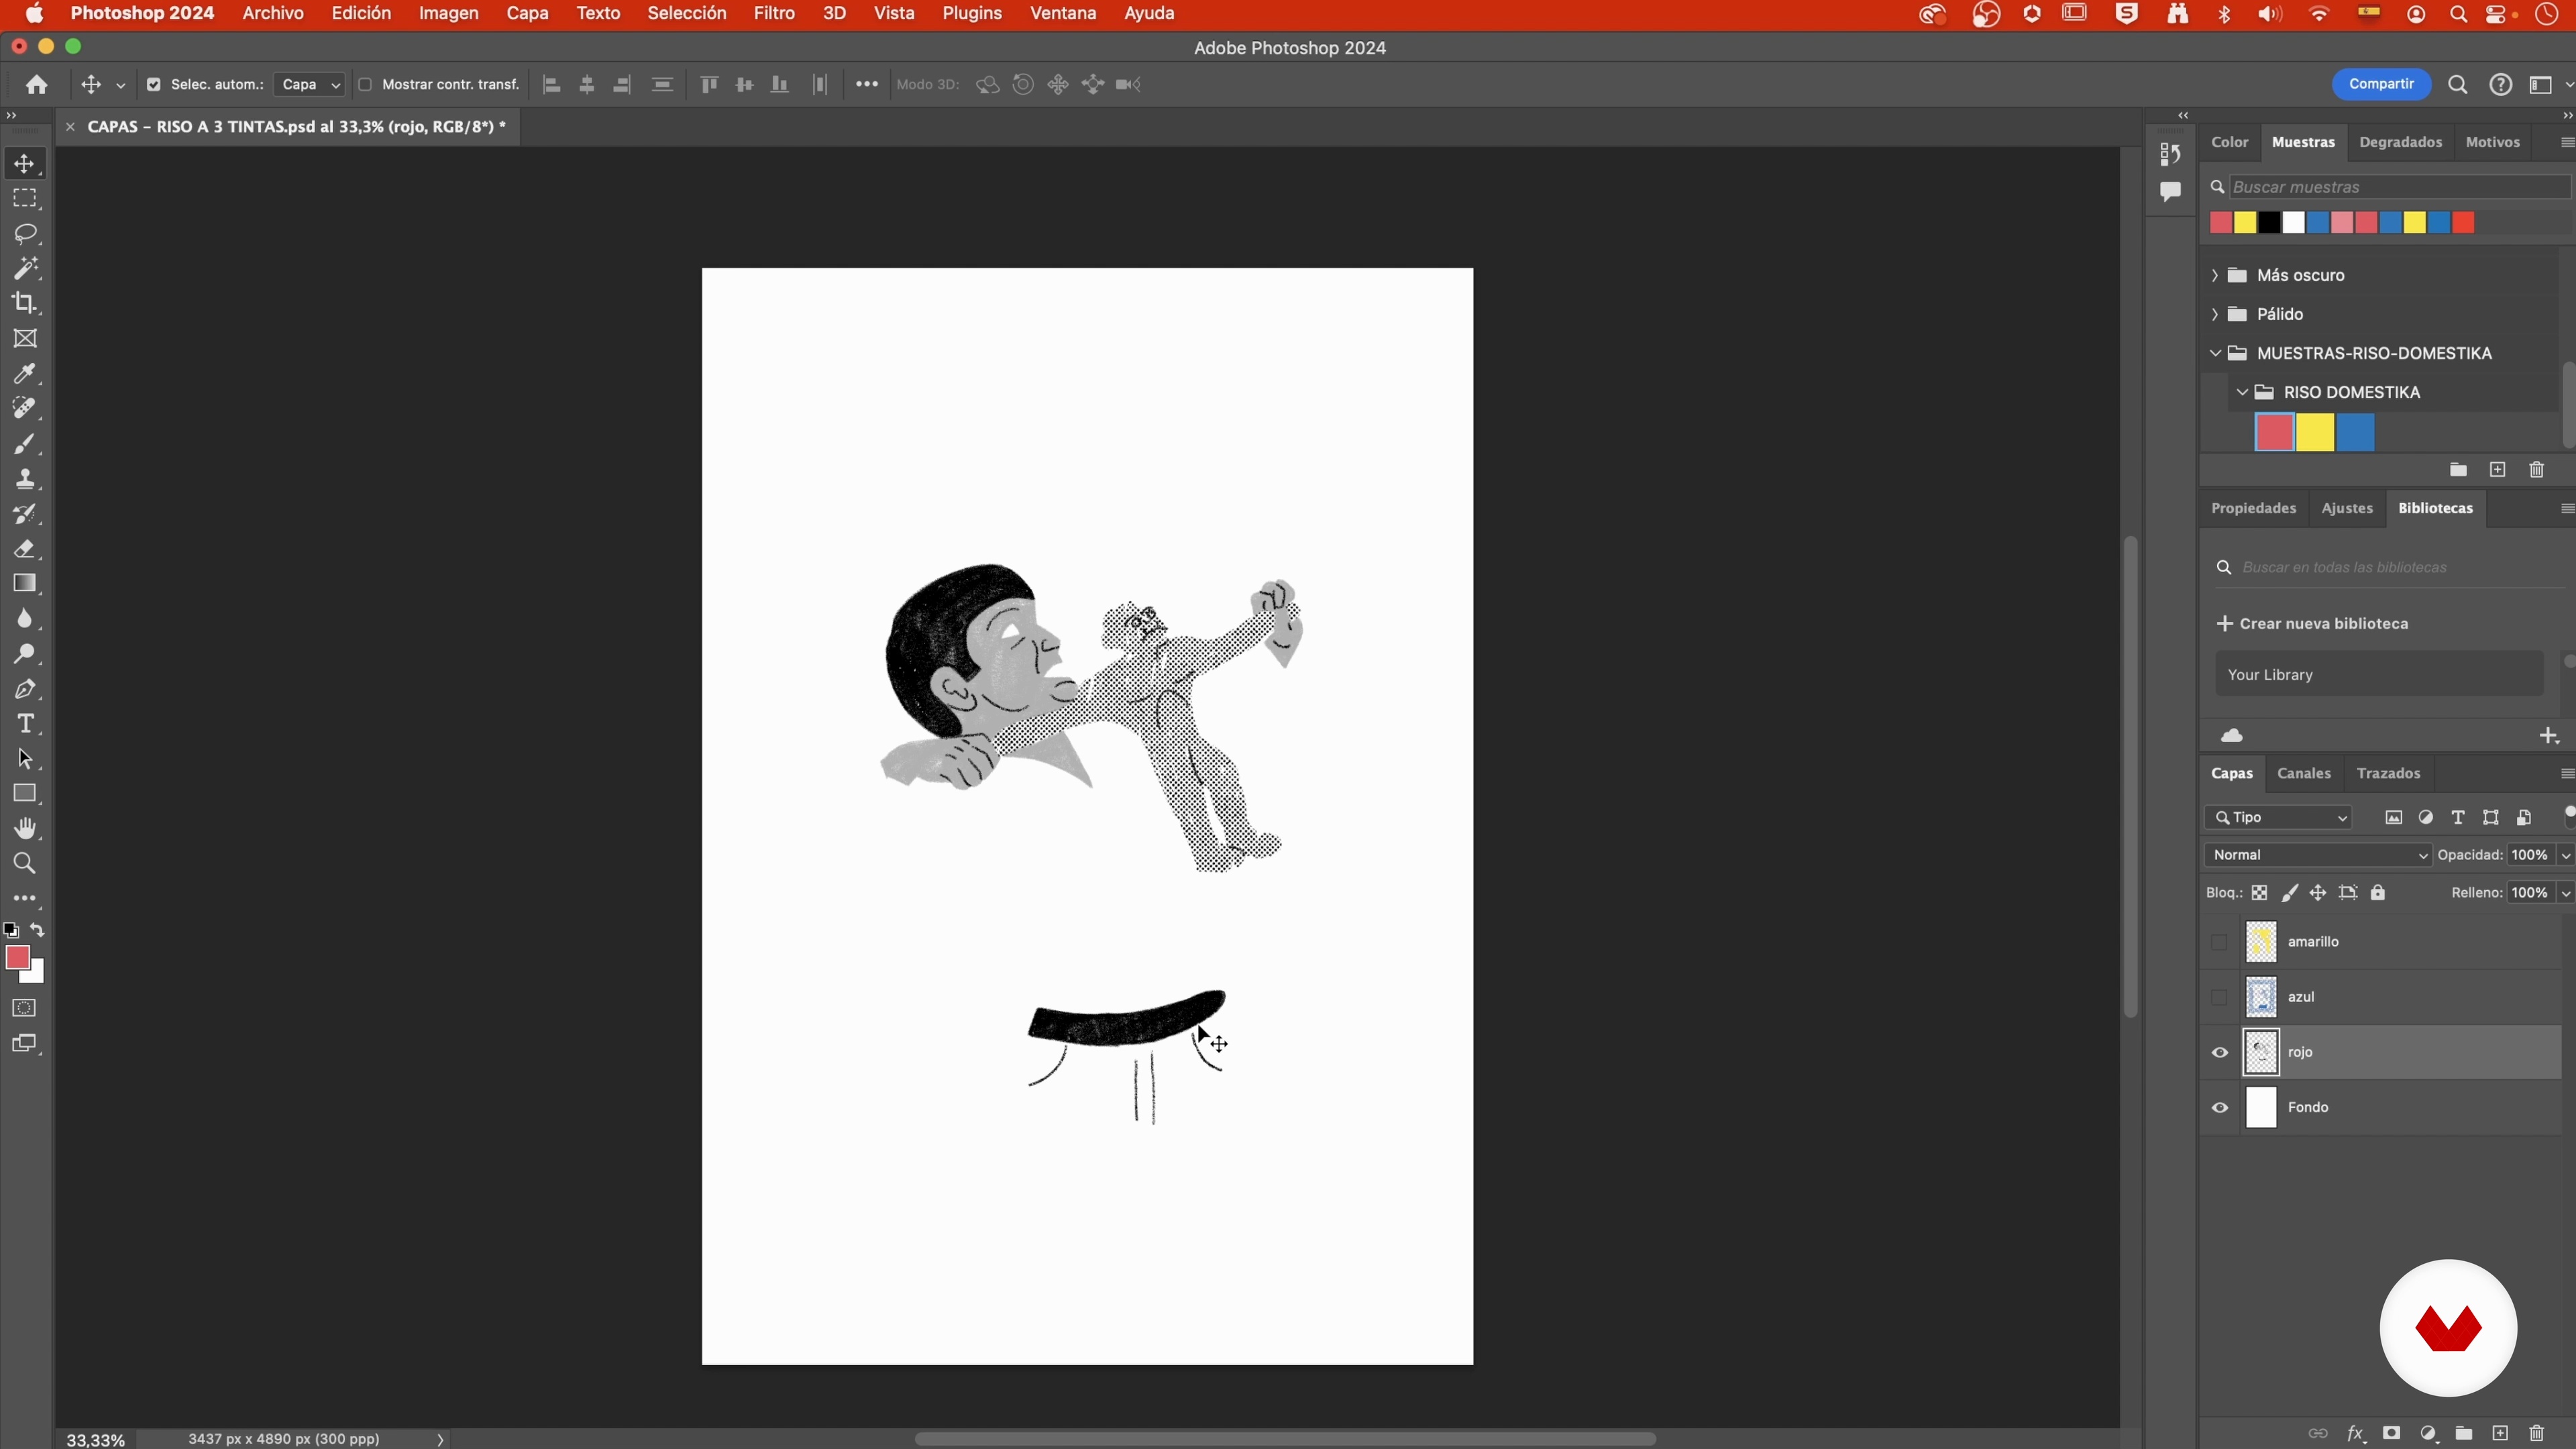
Task: Select the Lasso tool
Action: tap(25, 234)
